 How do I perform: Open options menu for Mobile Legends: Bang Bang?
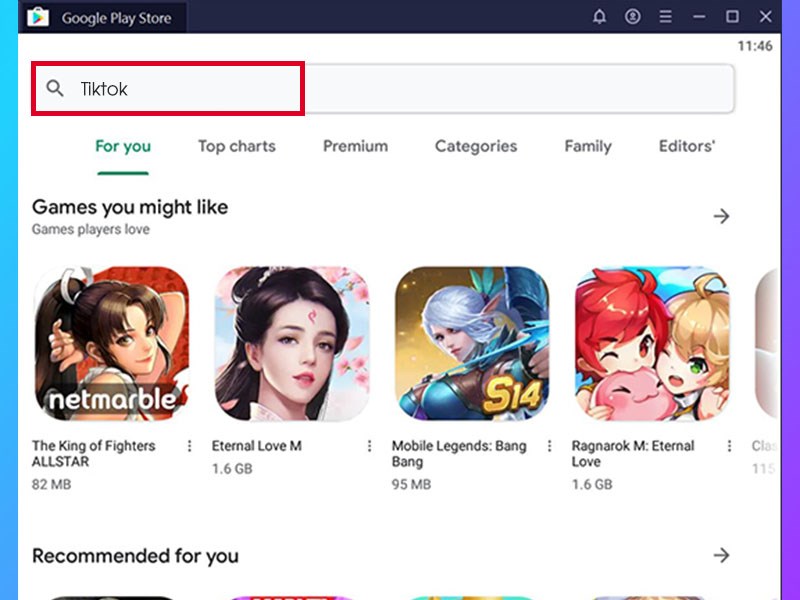coord(552,447)
